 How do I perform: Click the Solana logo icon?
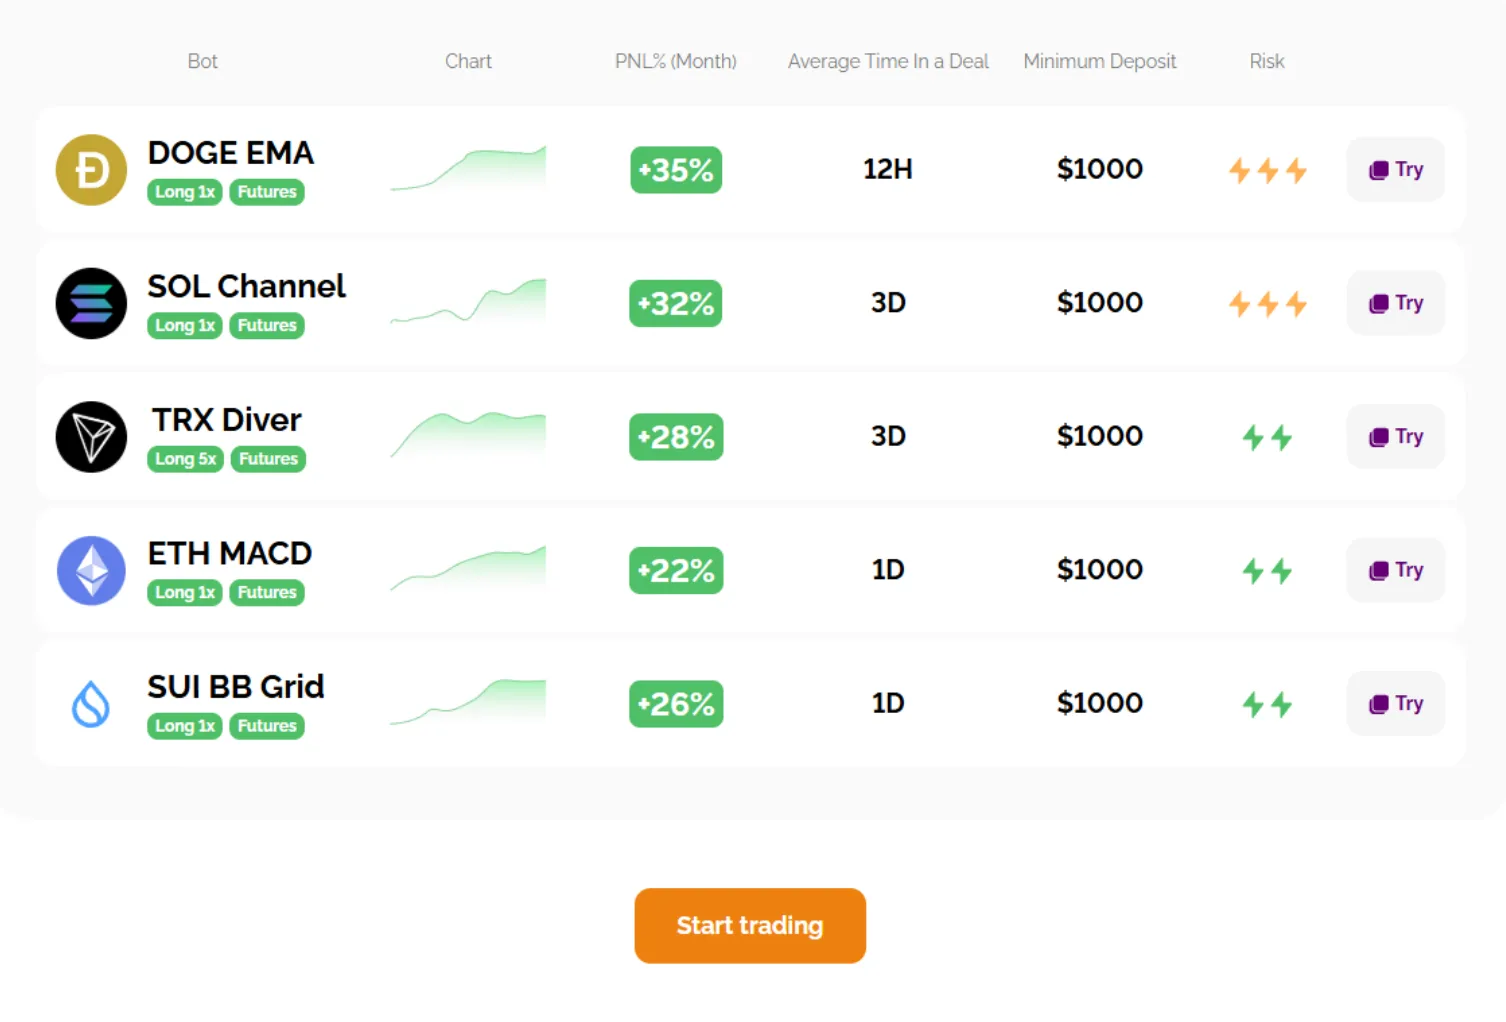click(91, 303)
